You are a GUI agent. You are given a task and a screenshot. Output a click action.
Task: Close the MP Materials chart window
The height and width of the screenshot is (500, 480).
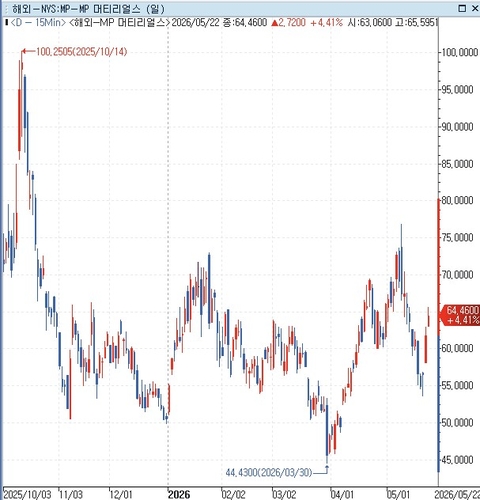point(475,8)
